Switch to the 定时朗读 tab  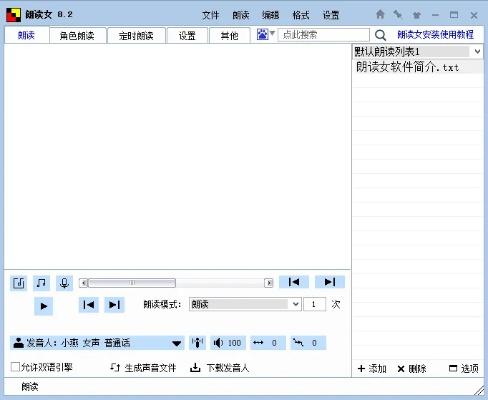pos(136,36)
